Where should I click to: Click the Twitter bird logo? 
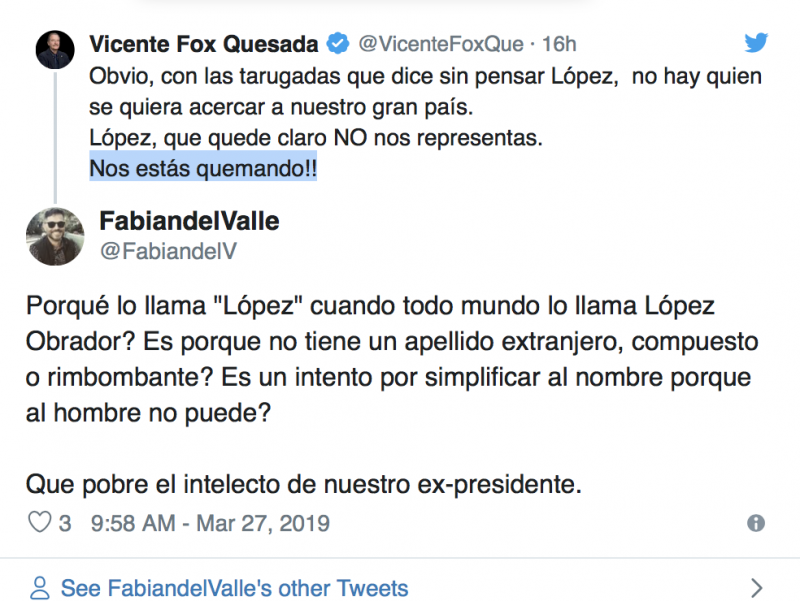point(757,42)
